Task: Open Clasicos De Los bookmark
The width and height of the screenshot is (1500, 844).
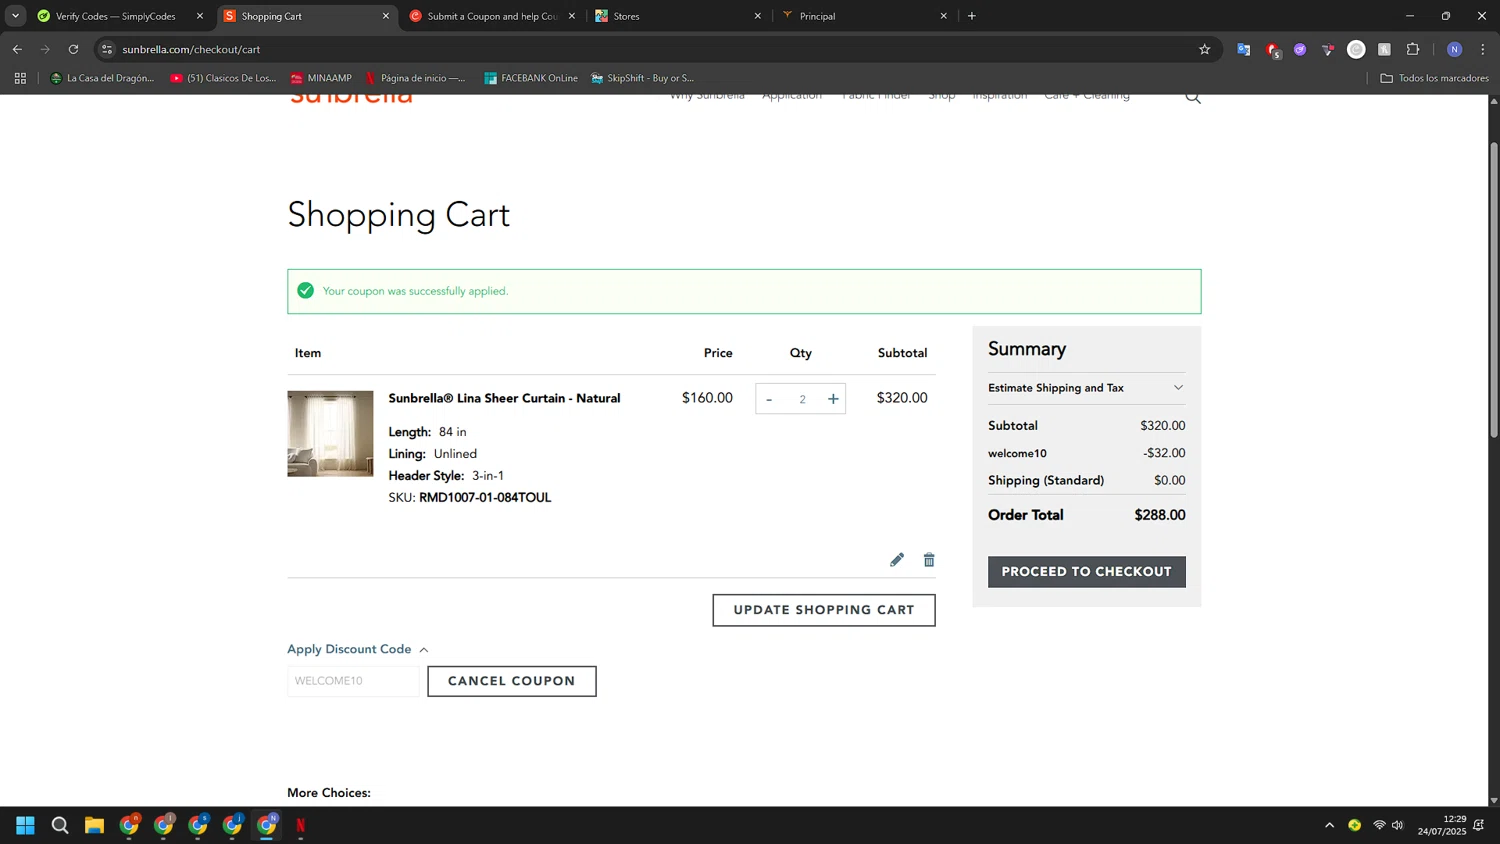Action: click(223, 78)
